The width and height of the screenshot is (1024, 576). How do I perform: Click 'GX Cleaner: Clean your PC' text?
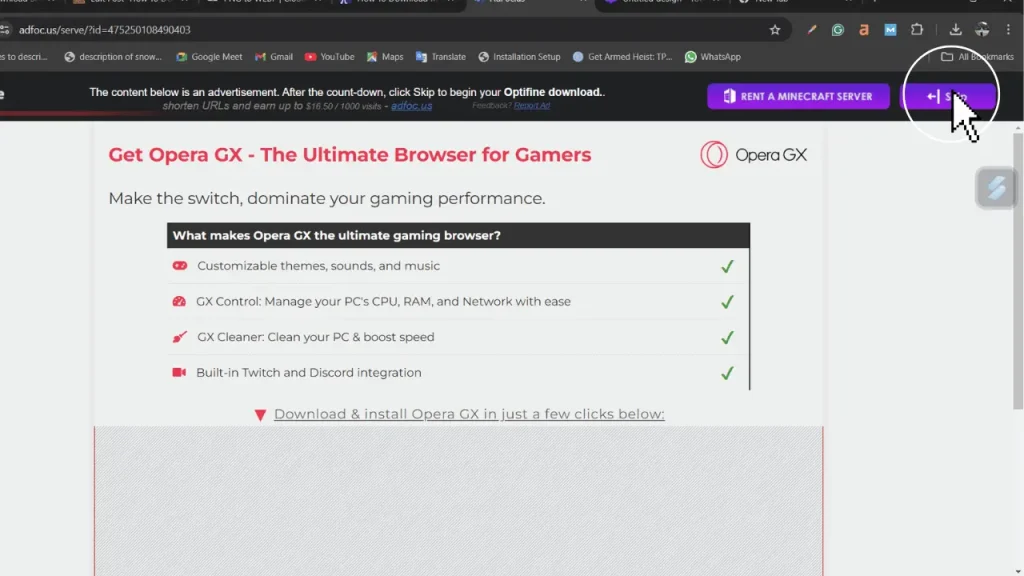click(x=315, y=337)
